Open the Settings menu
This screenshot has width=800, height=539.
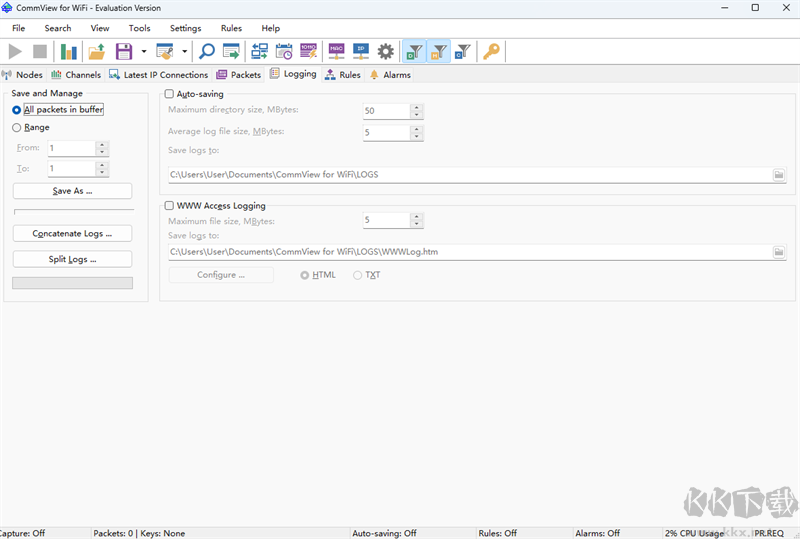[186, 29]
